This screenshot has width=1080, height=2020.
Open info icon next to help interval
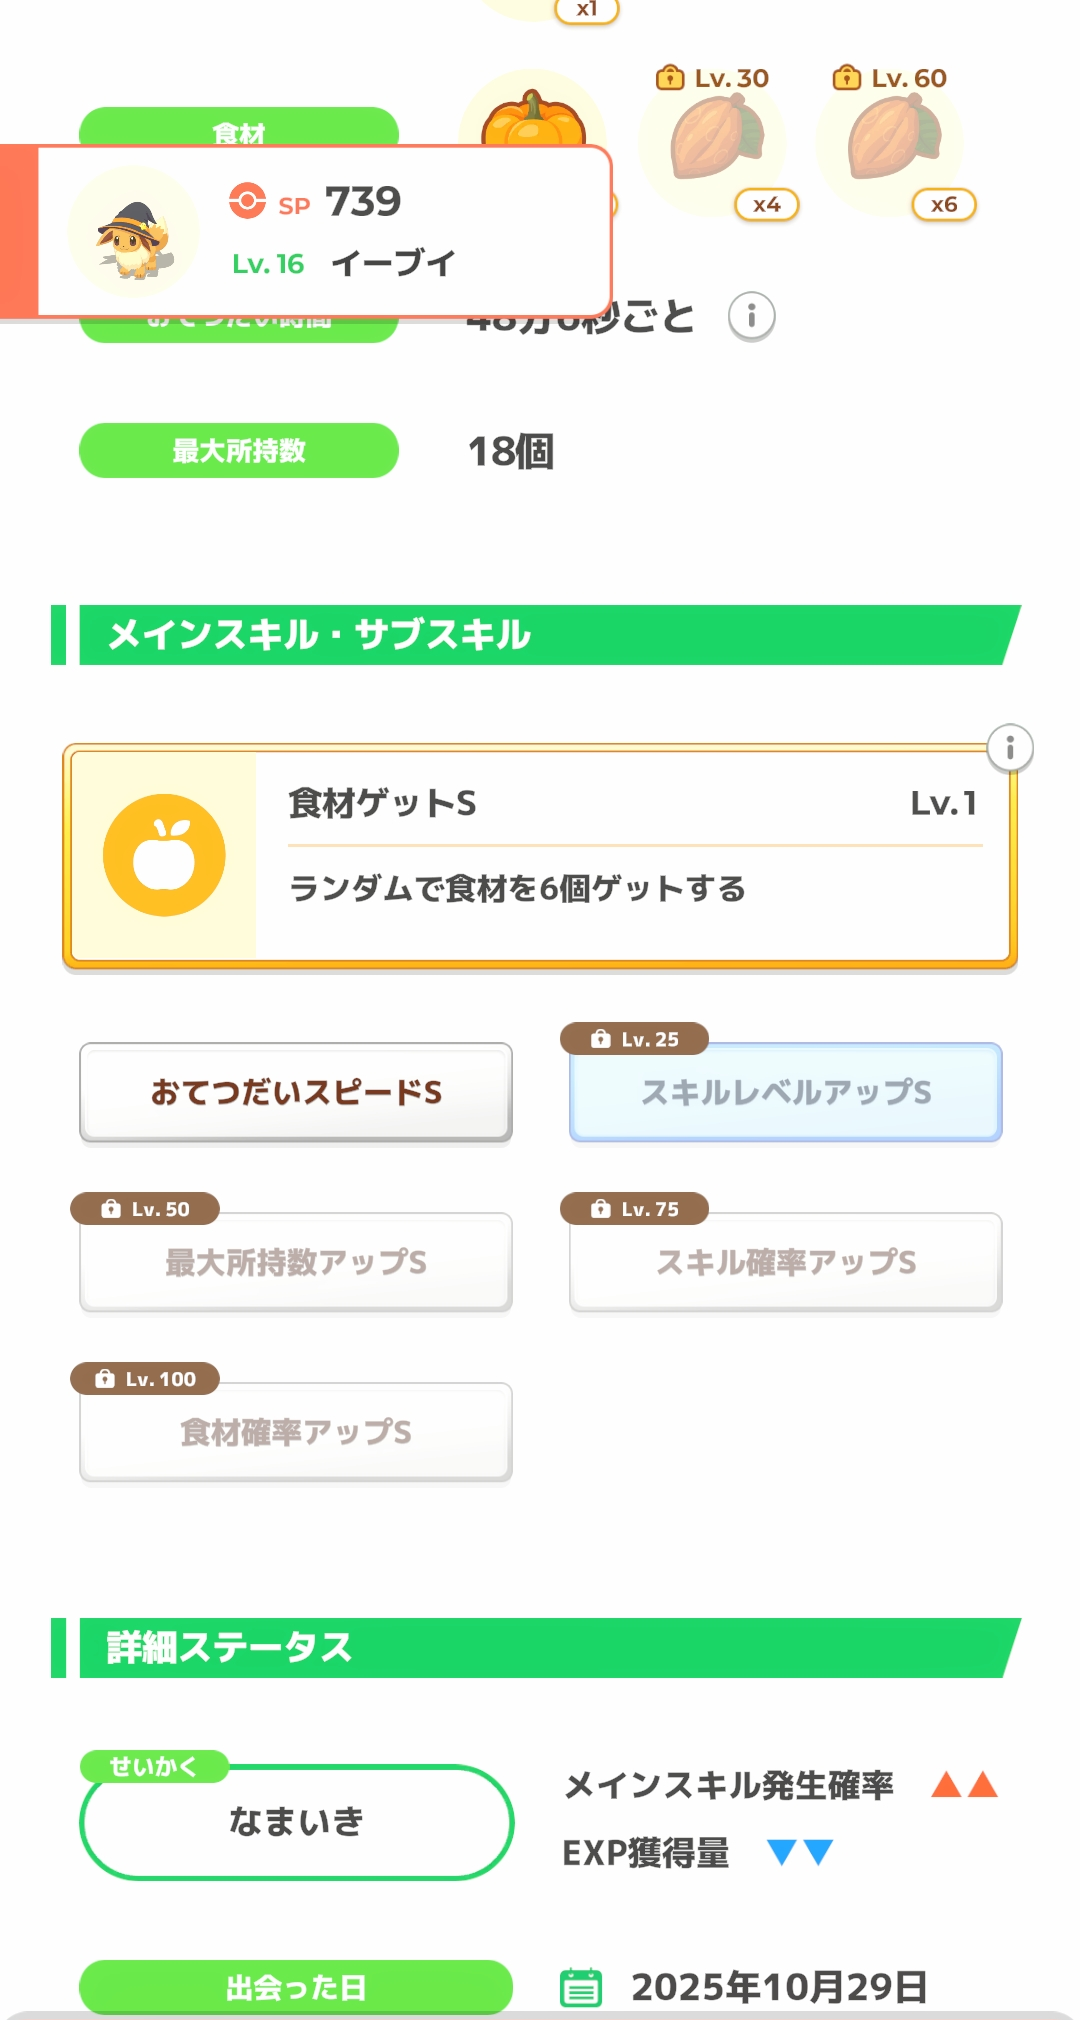click(752, 317)
